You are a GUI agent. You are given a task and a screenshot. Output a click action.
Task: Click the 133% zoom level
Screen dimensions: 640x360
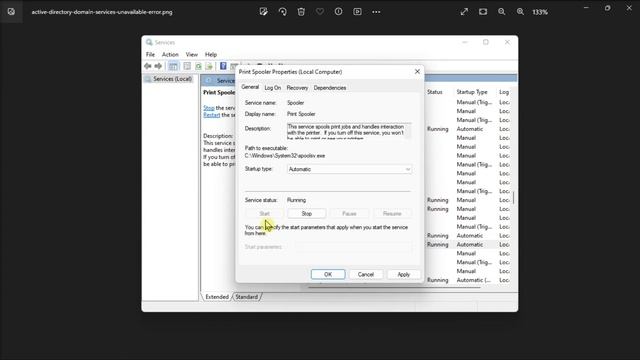[x=540, y=12]
